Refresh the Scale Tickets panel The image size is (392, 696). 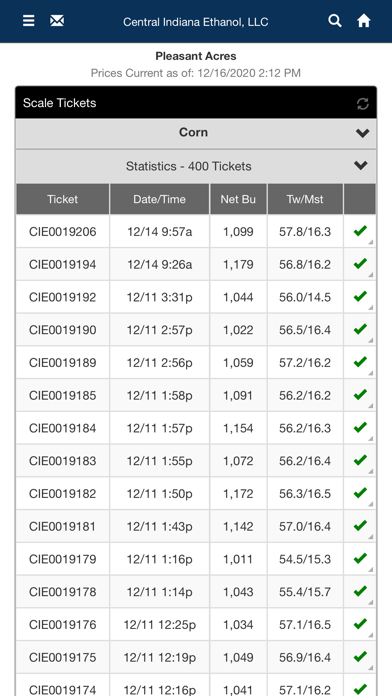[x=363, y=104]
